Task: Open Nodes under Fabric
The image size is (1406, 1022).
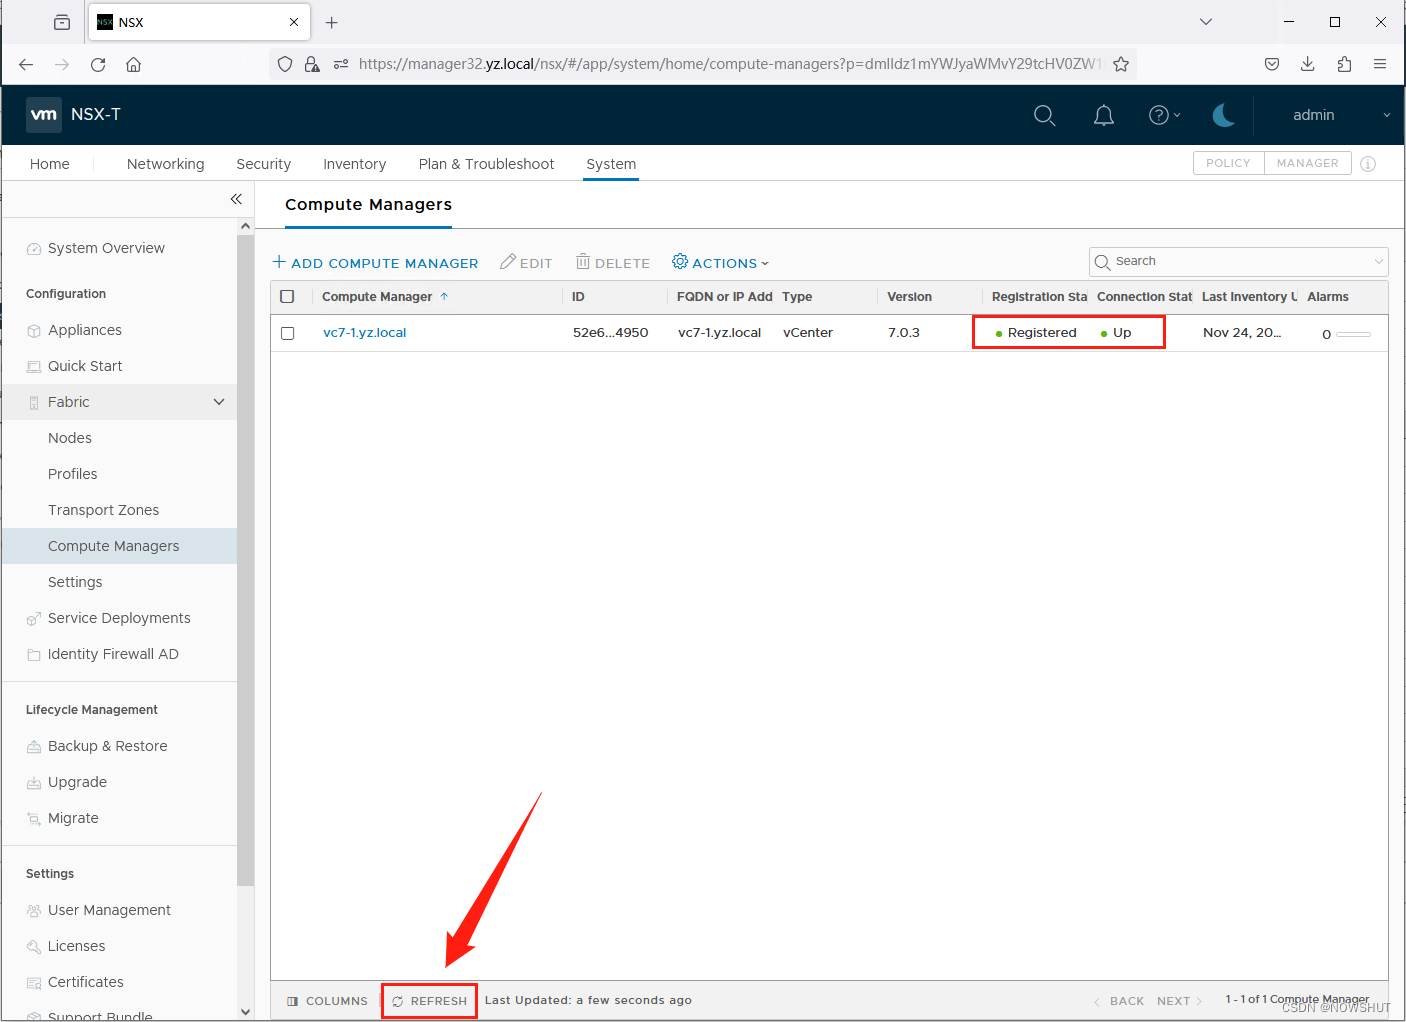Action: tap(70, 438)
